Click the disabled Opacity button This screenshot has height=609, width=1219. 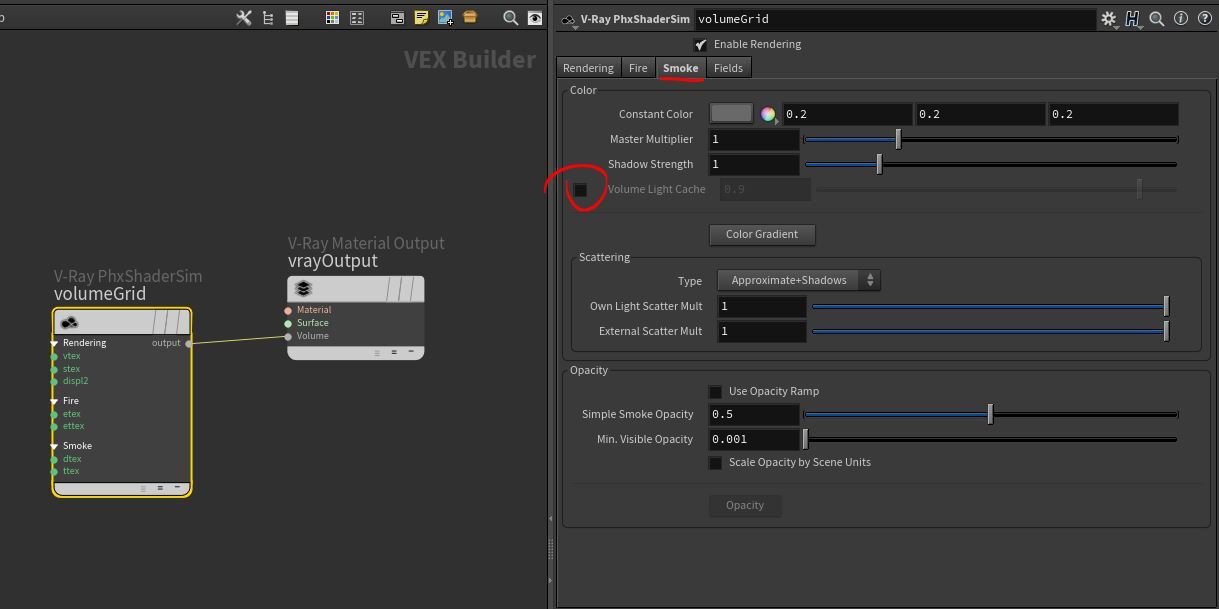click(745, 506)
